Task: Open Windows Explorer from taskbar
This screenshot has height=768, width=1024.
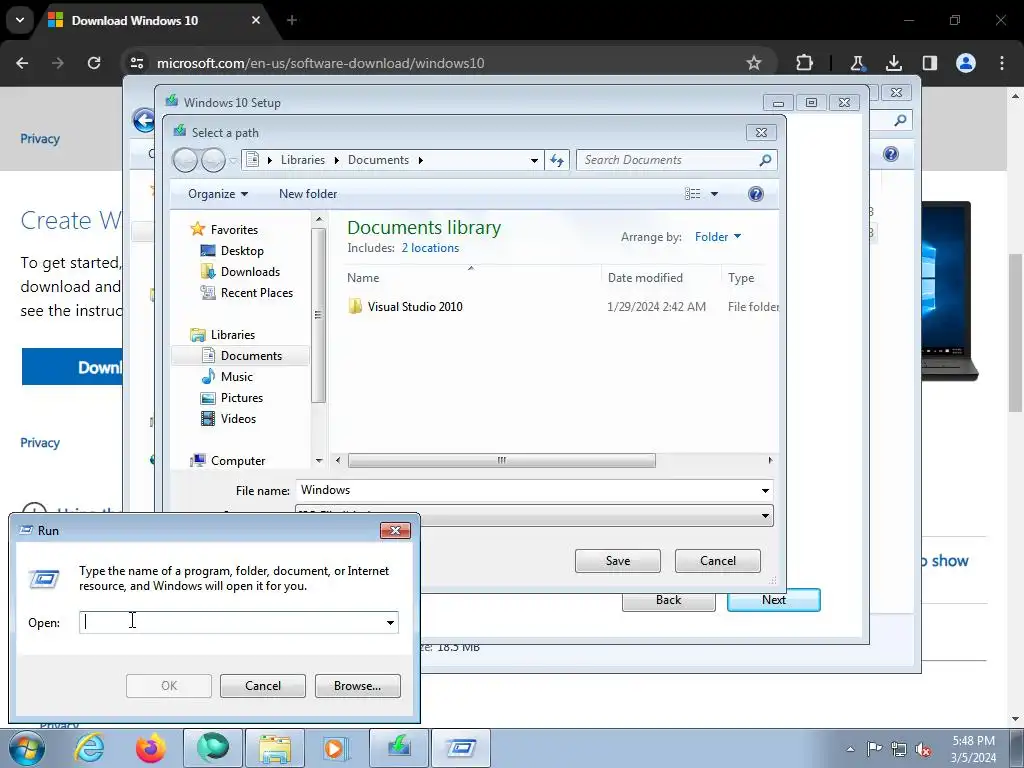Action: (x=274, y=748)
